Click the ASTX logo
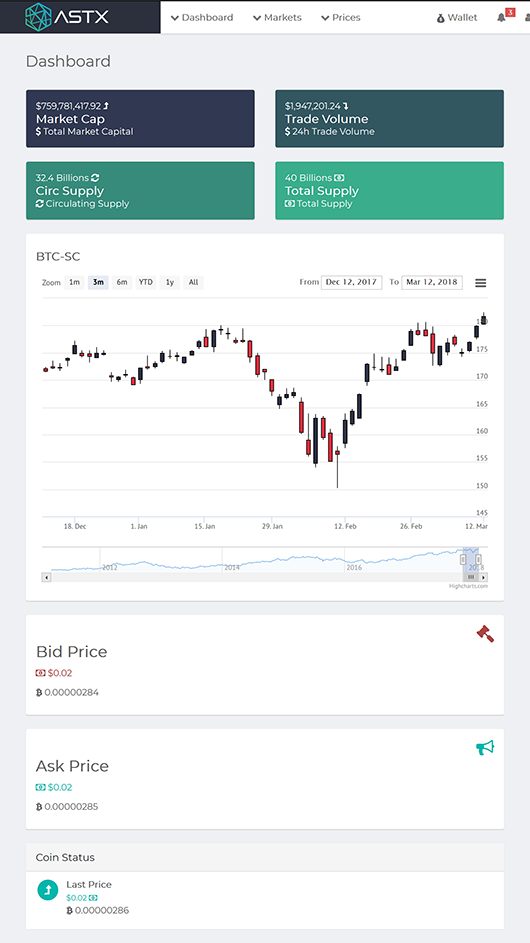Screen dimensions: 530x943 coord(67,17)
